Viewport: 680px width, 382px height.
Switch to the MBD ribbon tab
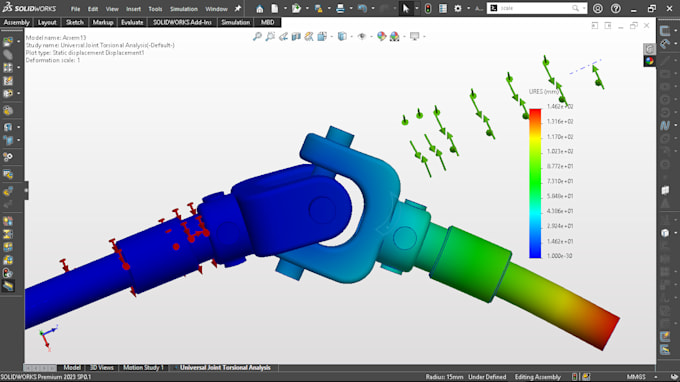coord(267,22)
